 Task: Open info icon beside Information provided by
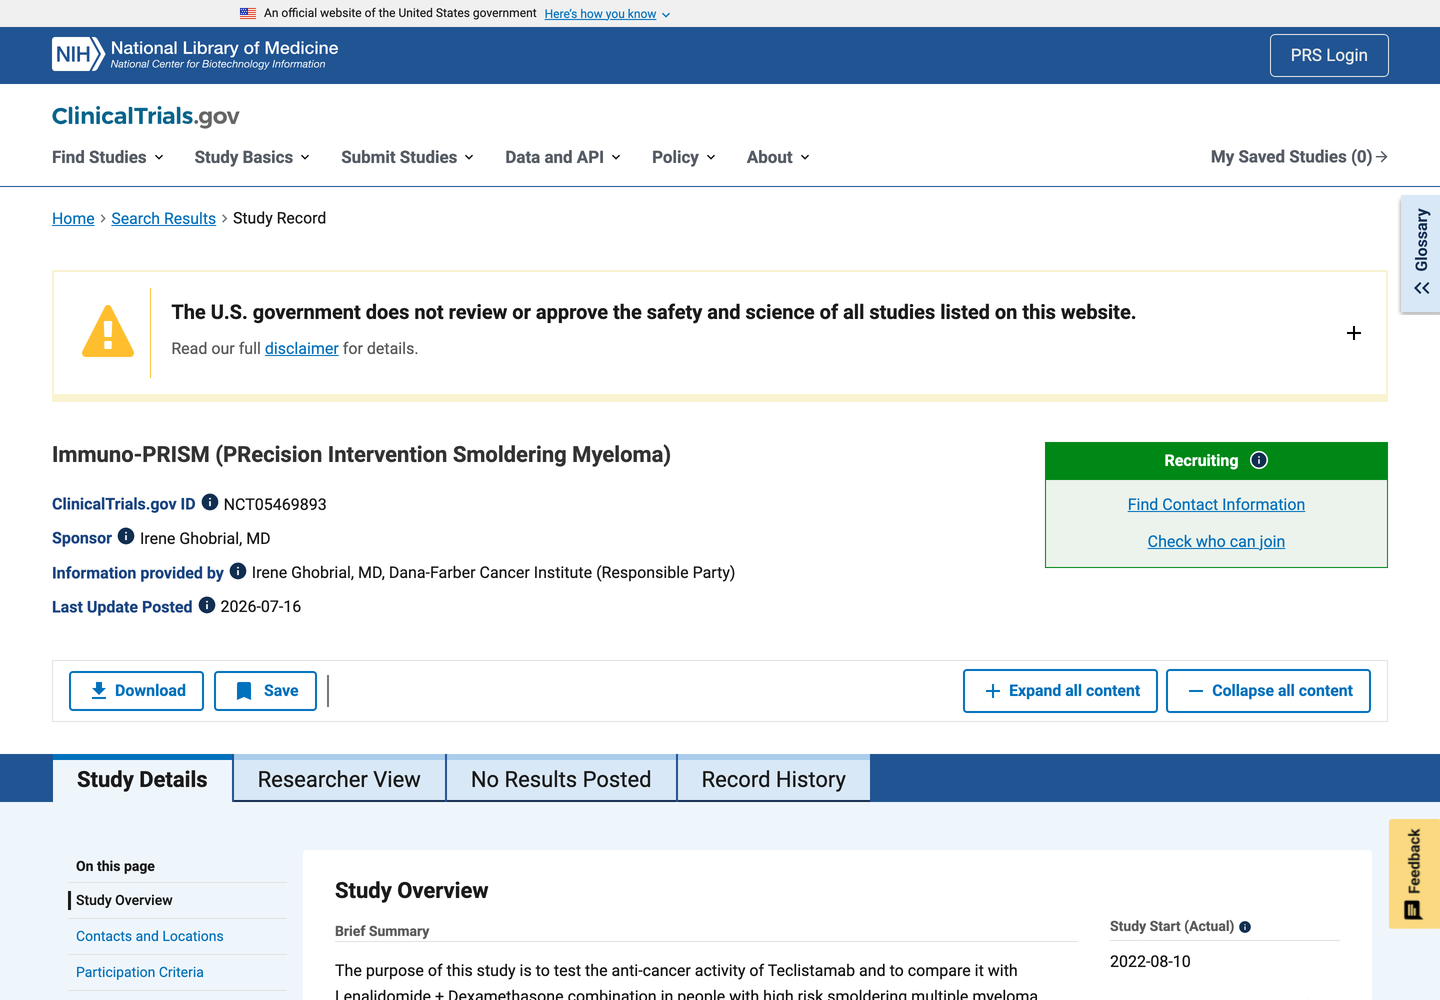tap(238, 570)
